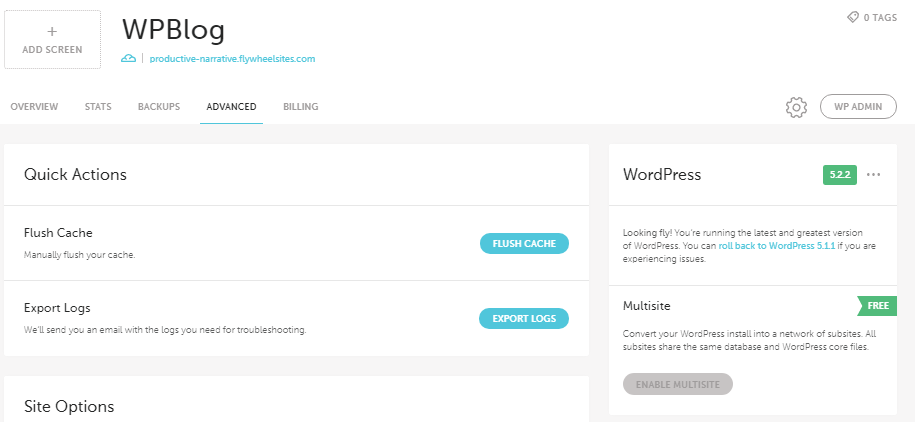The height and width of the screenshot is (422, 915).
Task: Click the Quick Actions heading
Action: click(x=75, y=175)
